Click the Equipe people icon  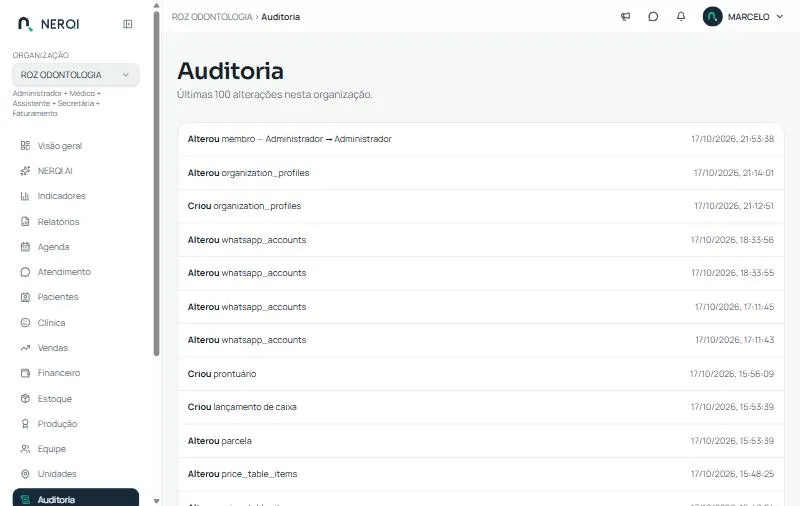tap(25, 449)
